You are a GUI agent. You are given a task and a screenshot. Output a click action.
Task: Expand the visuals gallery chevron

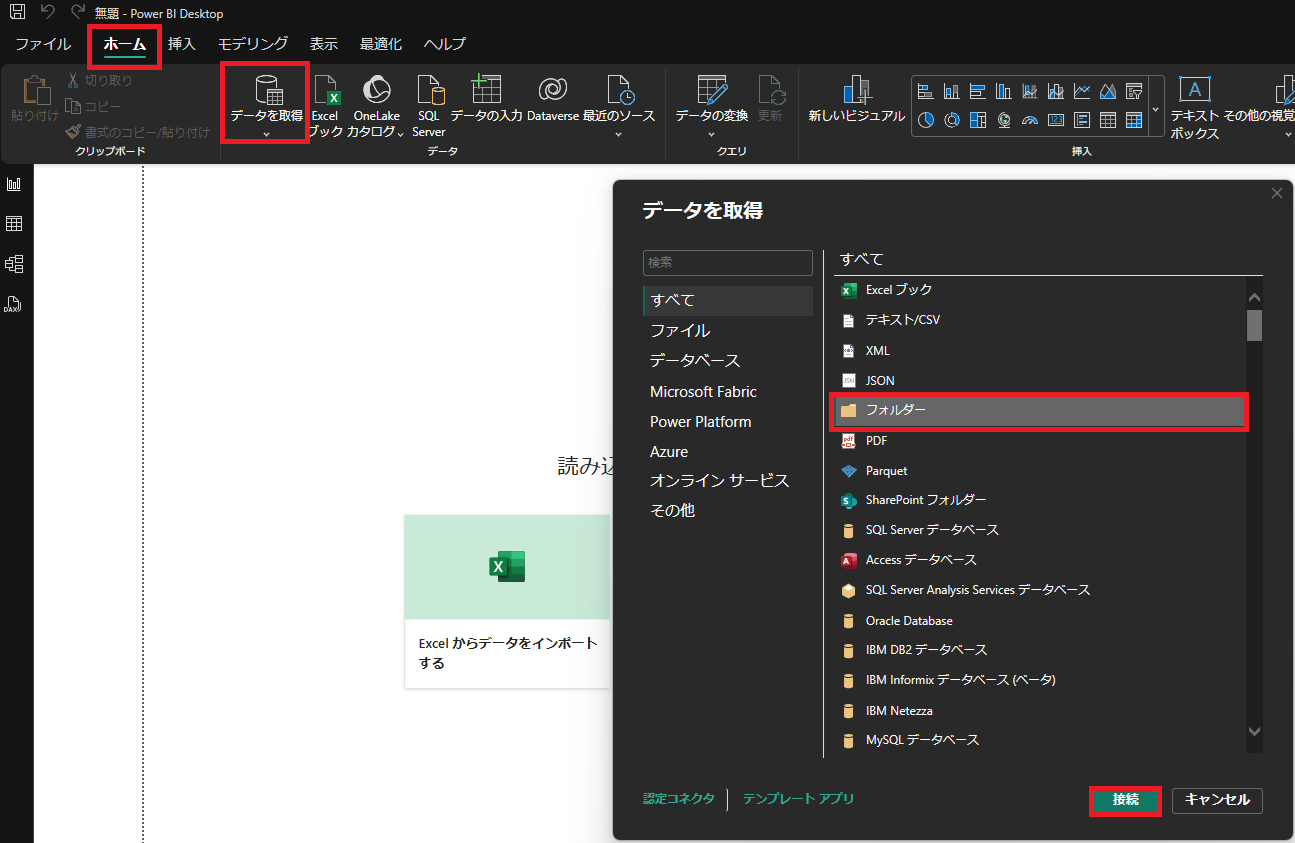1156,107
